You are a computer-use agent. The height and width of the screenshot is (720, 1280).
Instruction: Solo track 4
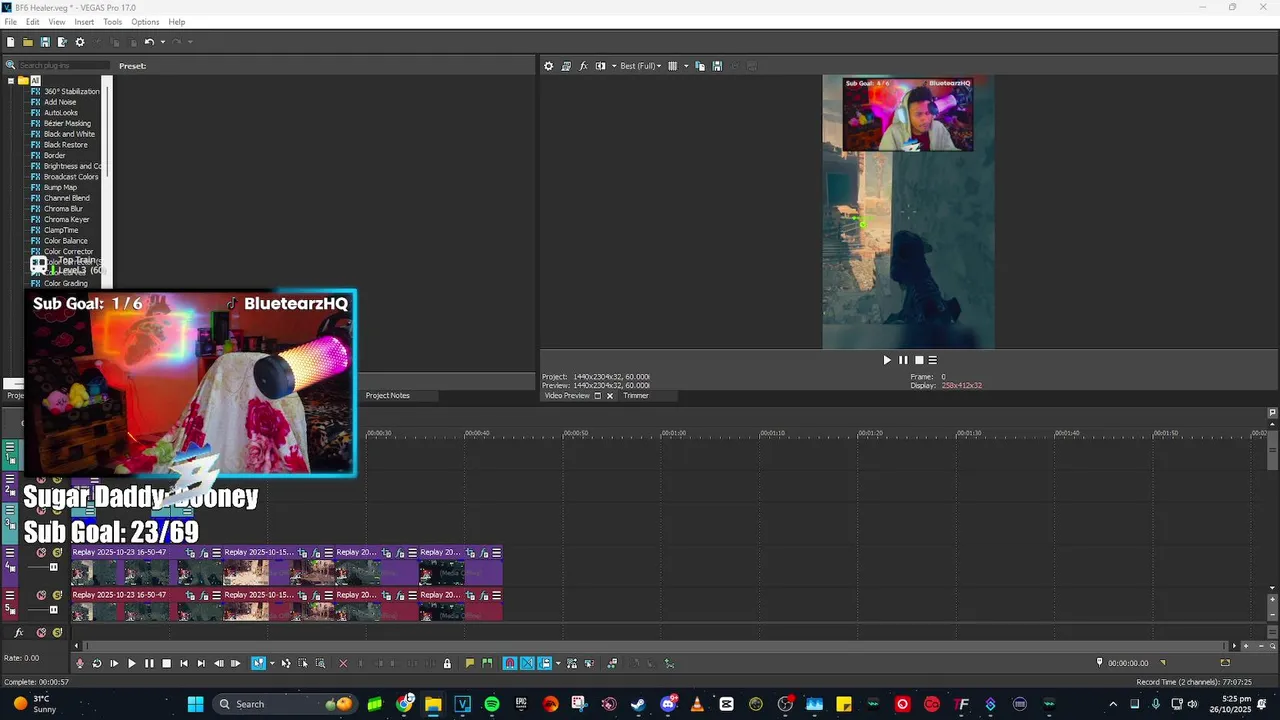click(57, 553)
